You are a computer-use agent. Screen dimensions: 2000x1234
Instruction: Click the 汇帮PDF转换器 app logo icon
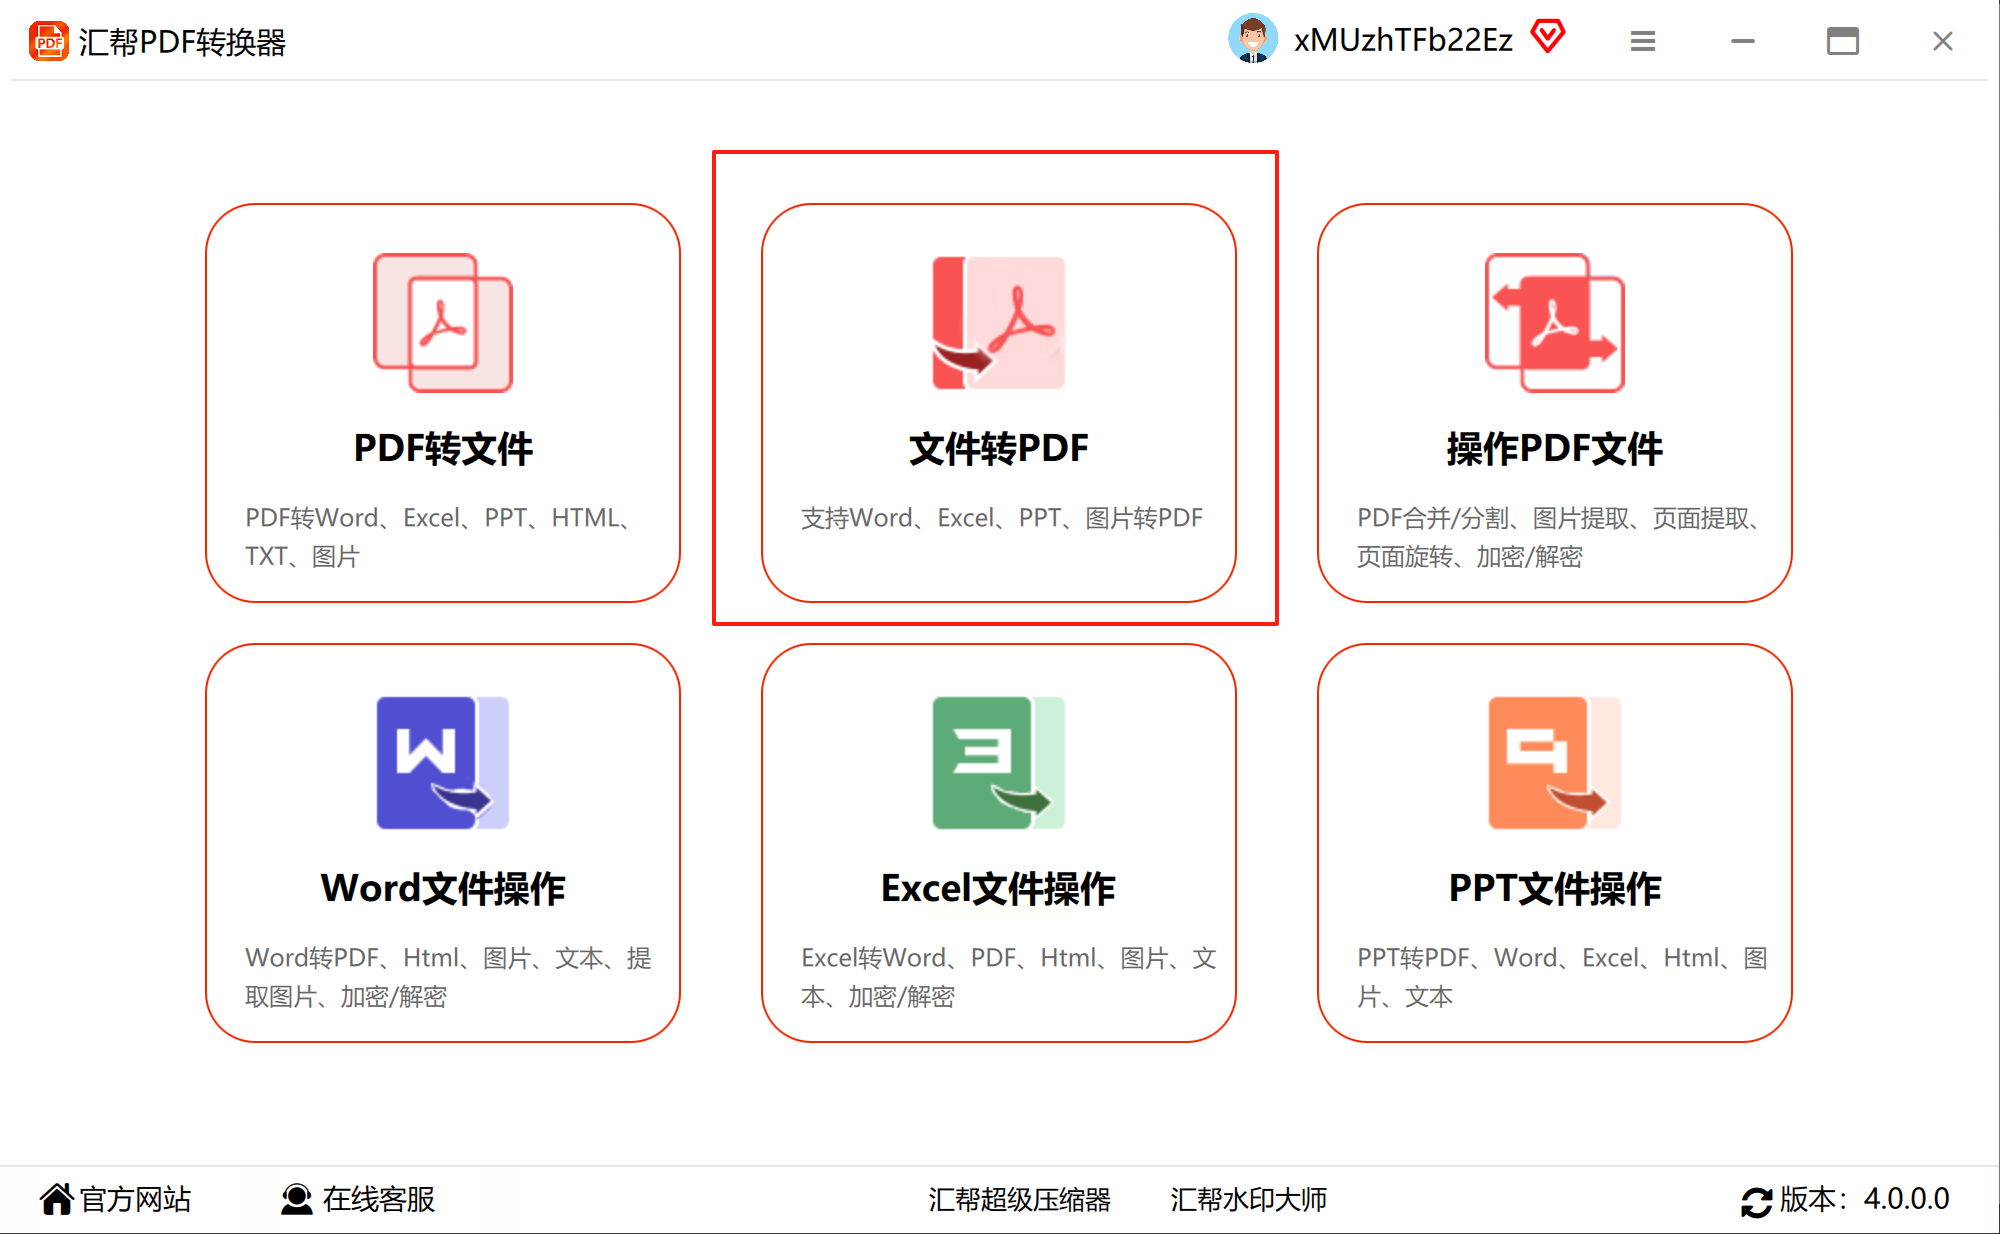click(x=48, y=41)
